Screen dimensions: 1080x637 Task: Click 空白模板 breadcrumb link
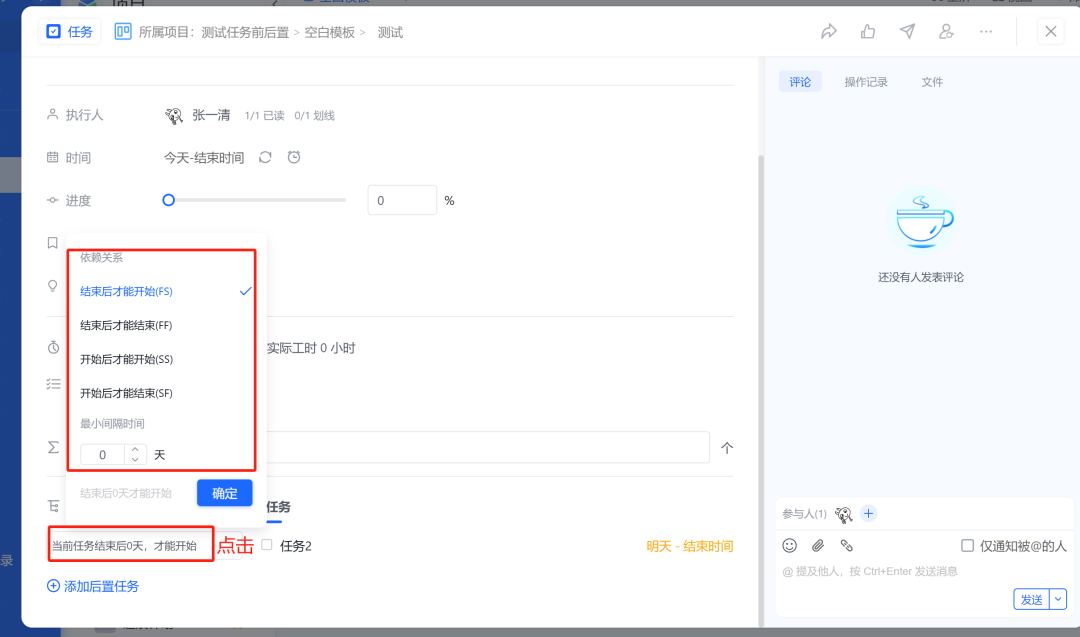point(330,32)
